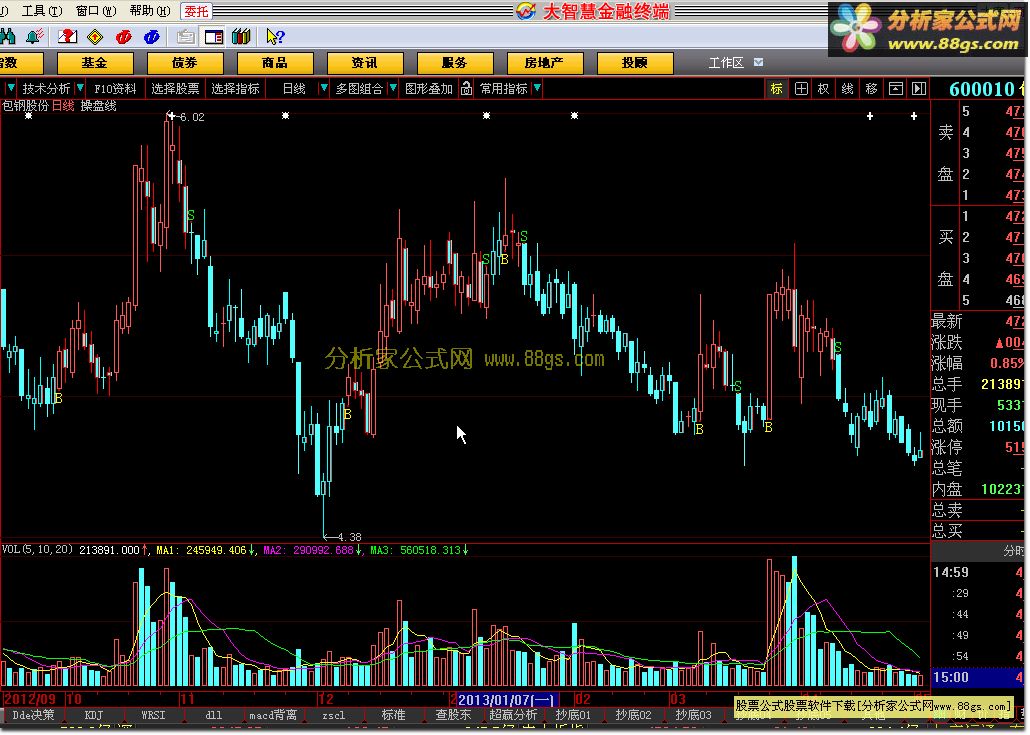1030x735 pixels.
Task: Click the crosshair grid icon
Action: coord(801,89)
